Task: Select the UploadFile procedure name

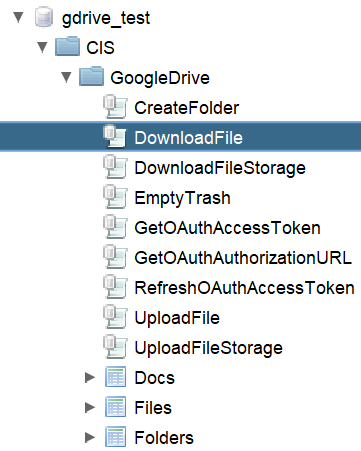Action: pyautogui.click(x=177, y=318)
